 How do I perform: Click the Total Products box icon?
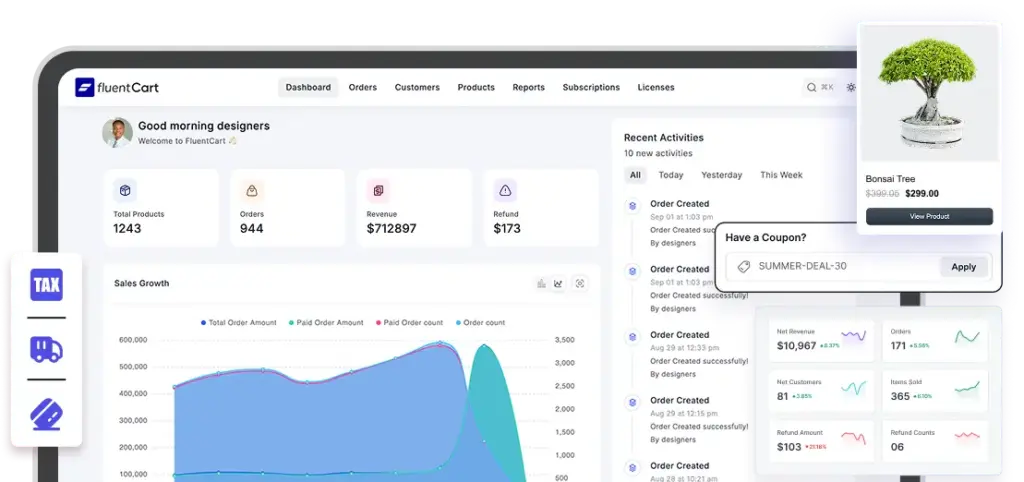pyautogui.click(x=125, y=191)
